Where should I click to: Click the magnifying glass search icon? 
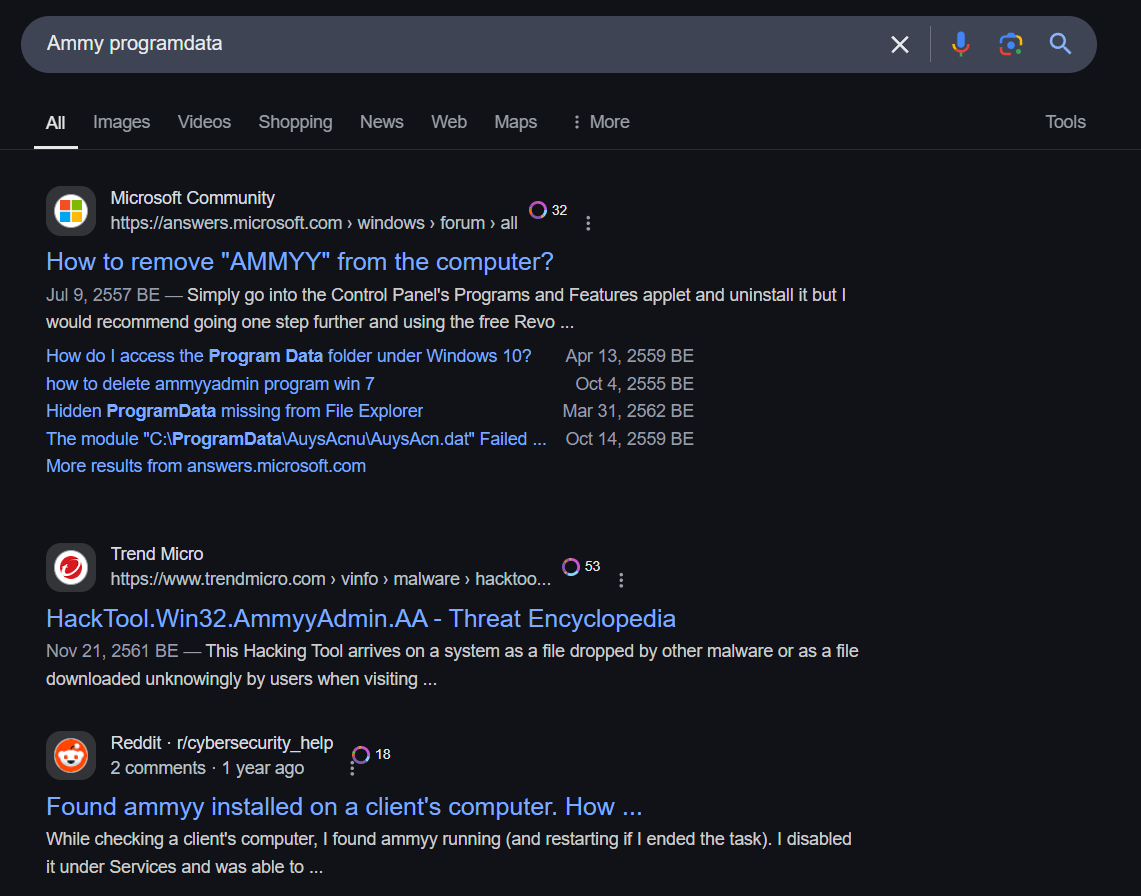click(x=1060, y=44)
